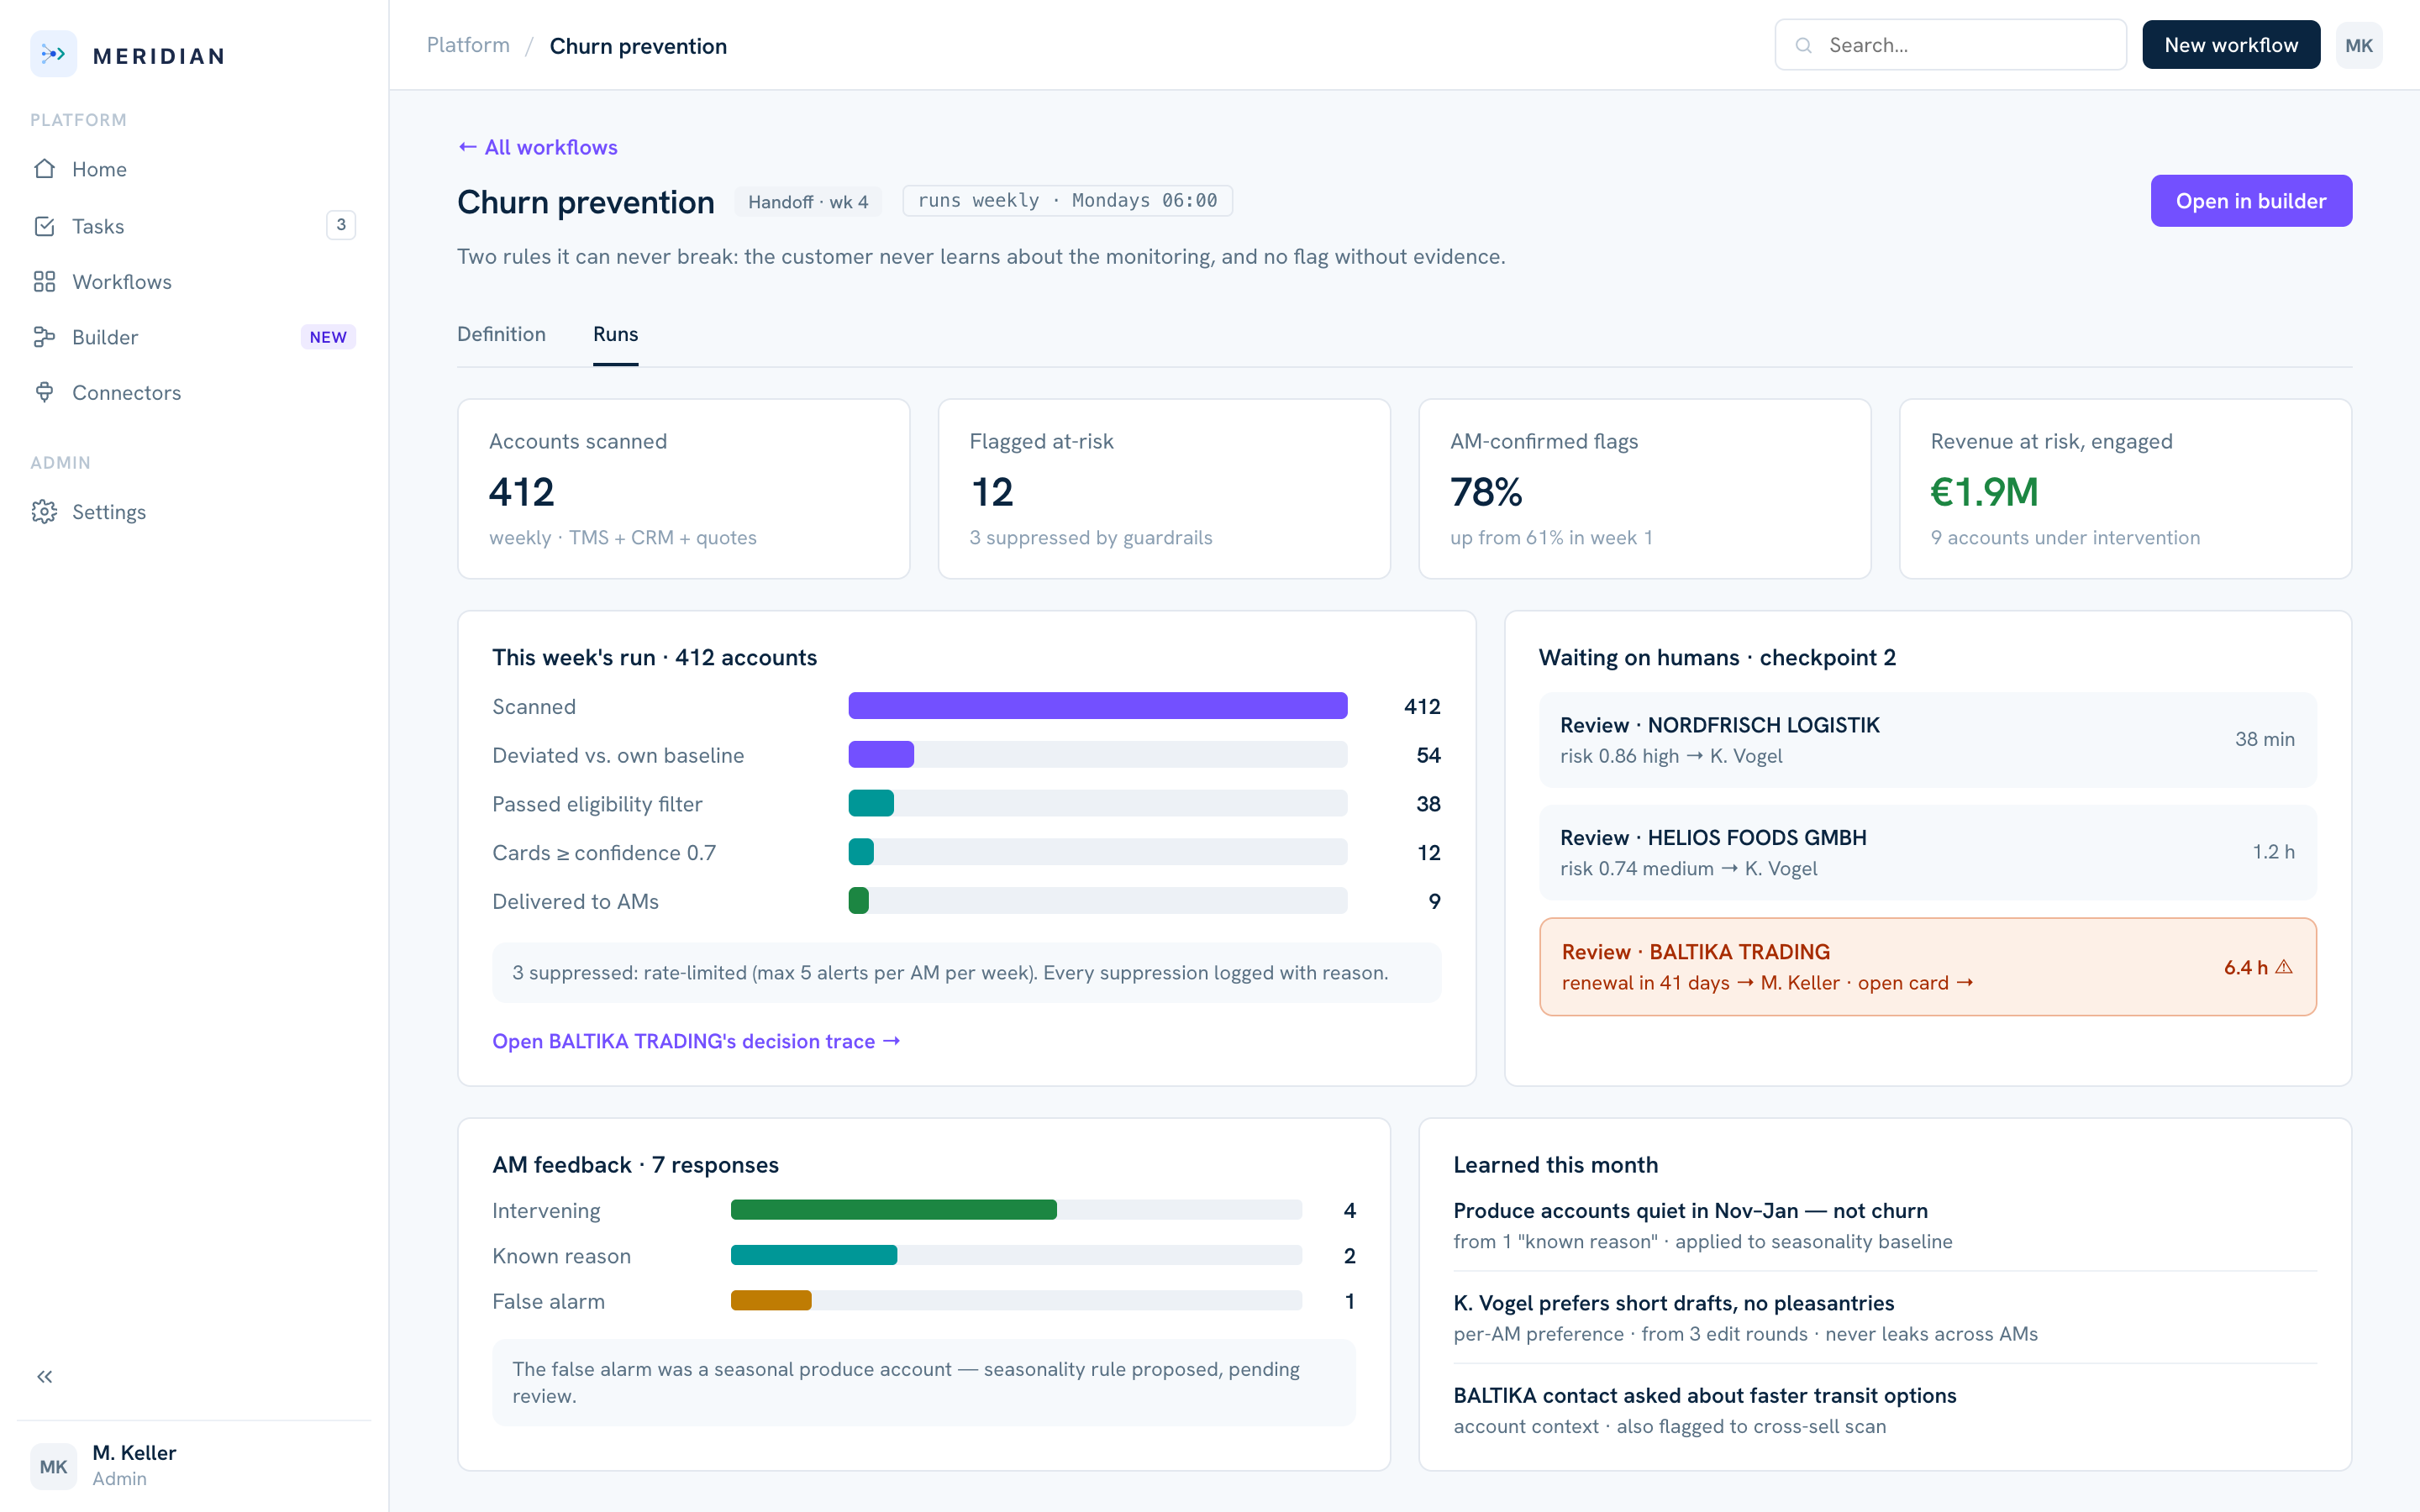The width and height of the screenshot is (2420, 1512).
Task: Click the Deviated vs. own baseline bar
Action: coord(1097,755)
